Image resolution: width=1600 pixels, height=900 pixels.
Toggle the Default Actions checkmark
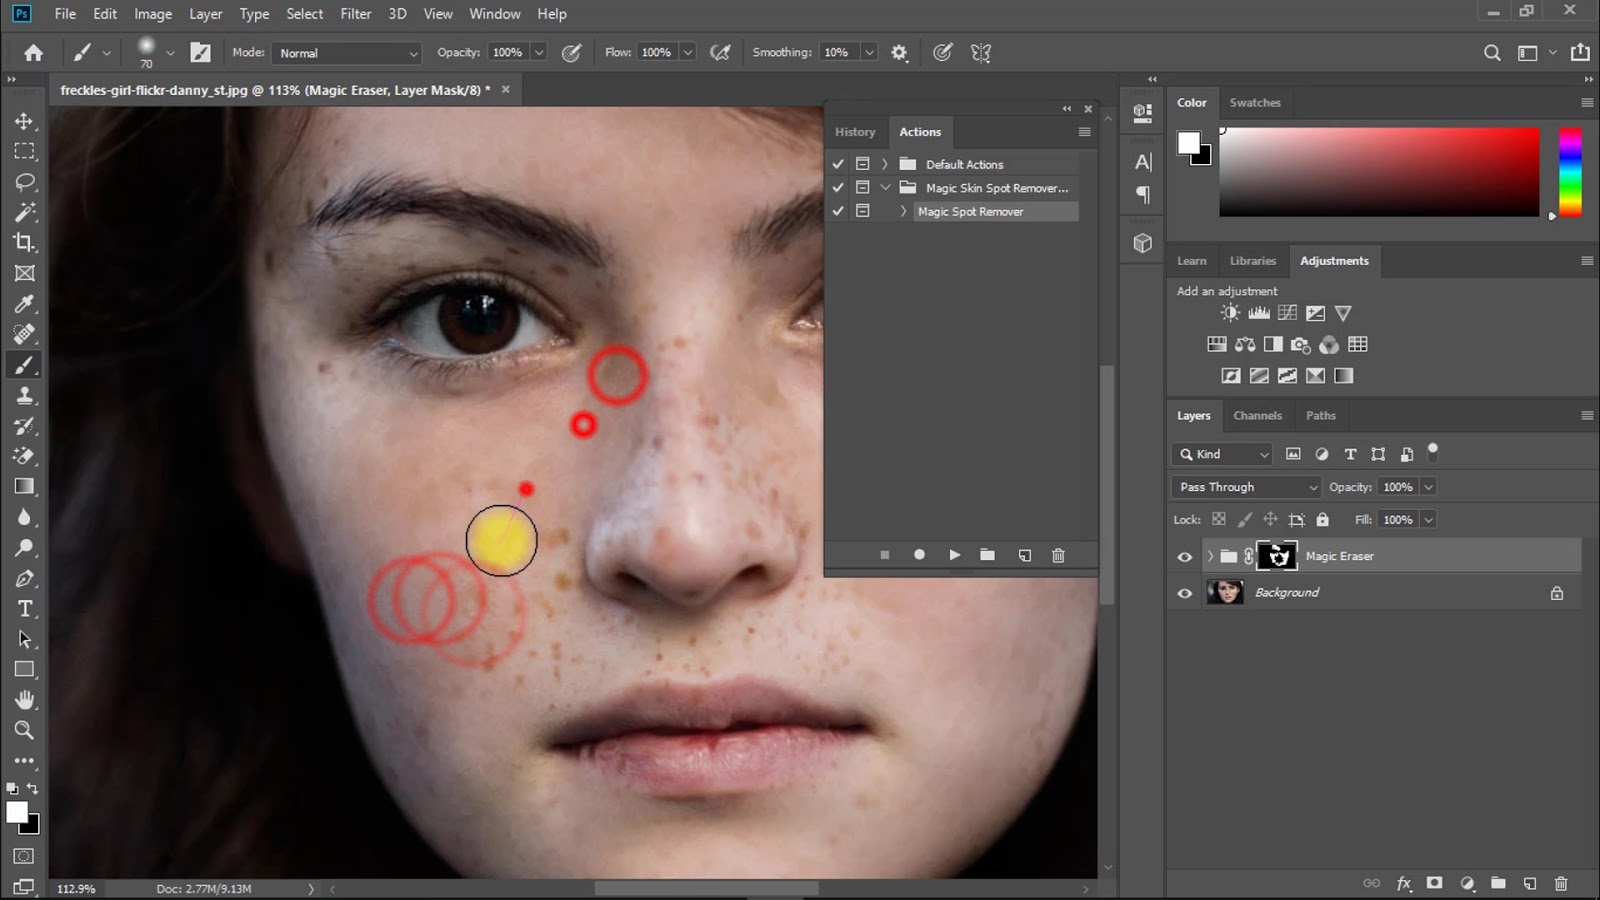tap(838, 164)
